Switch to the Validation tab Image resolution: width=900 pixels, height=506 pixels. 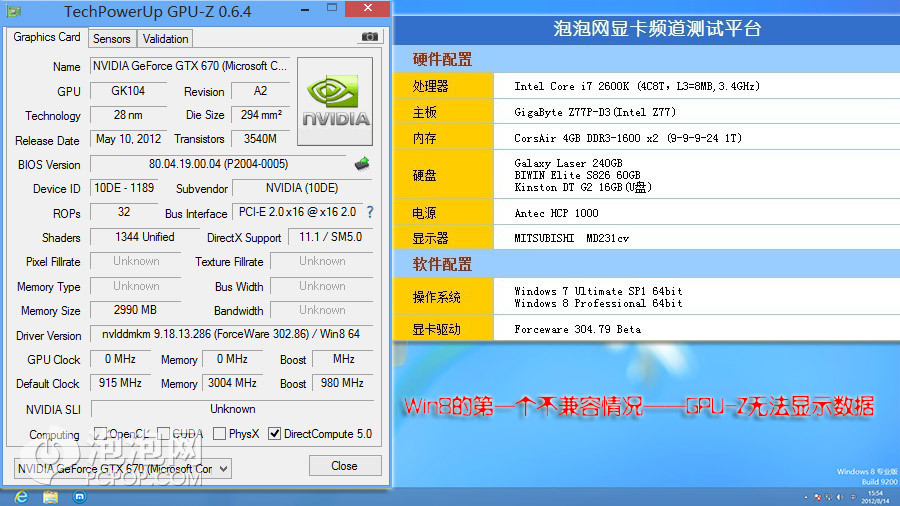[x=165, y=39]
